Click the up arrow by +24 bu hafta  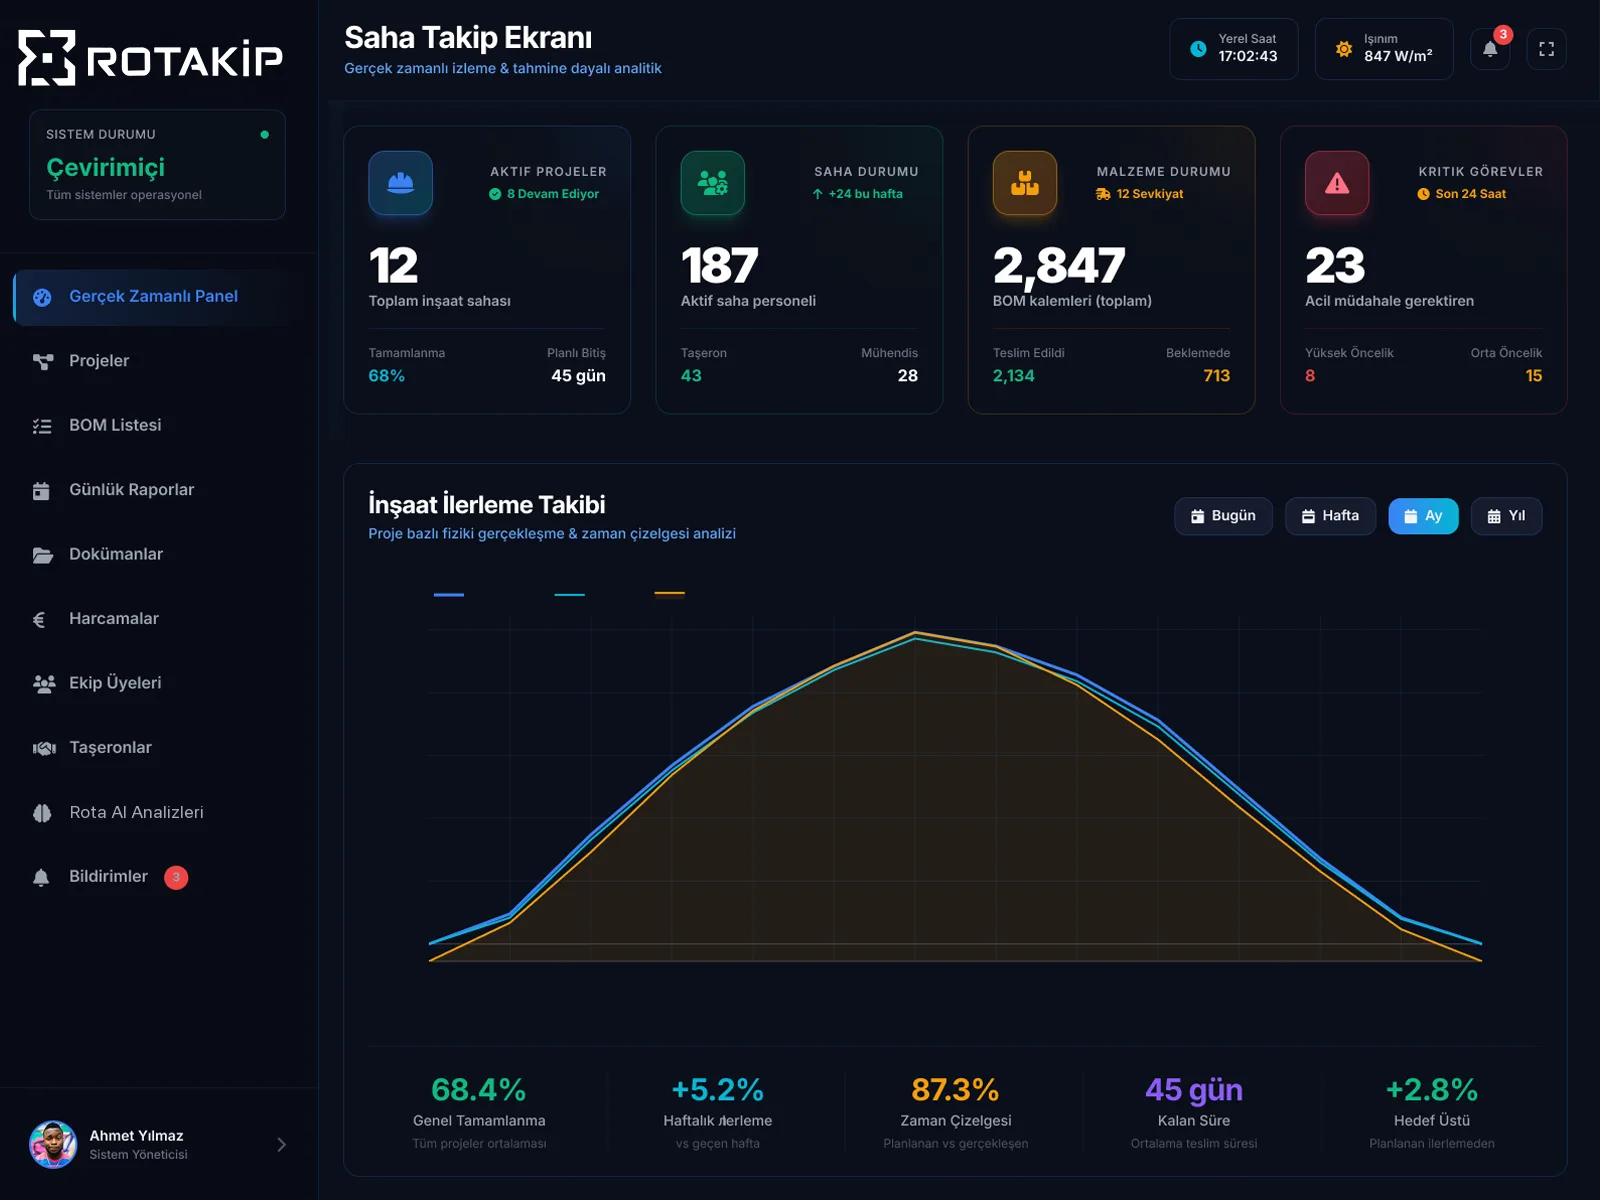click(x=818, y=194)
